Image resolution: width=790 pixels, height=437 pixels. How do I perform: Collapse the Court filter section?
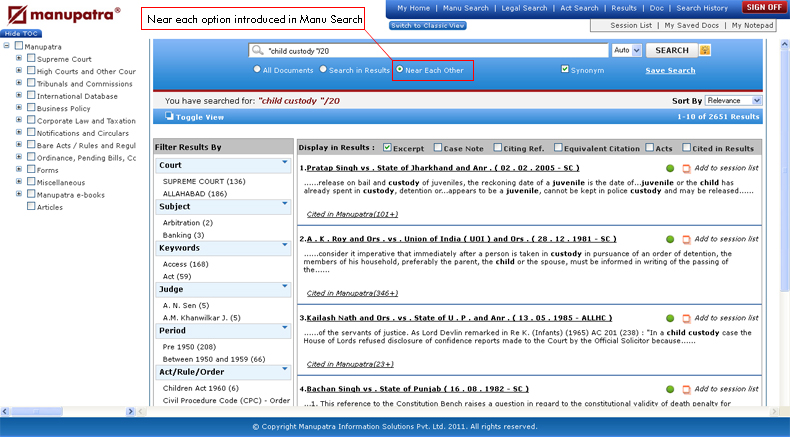(285, 162)
